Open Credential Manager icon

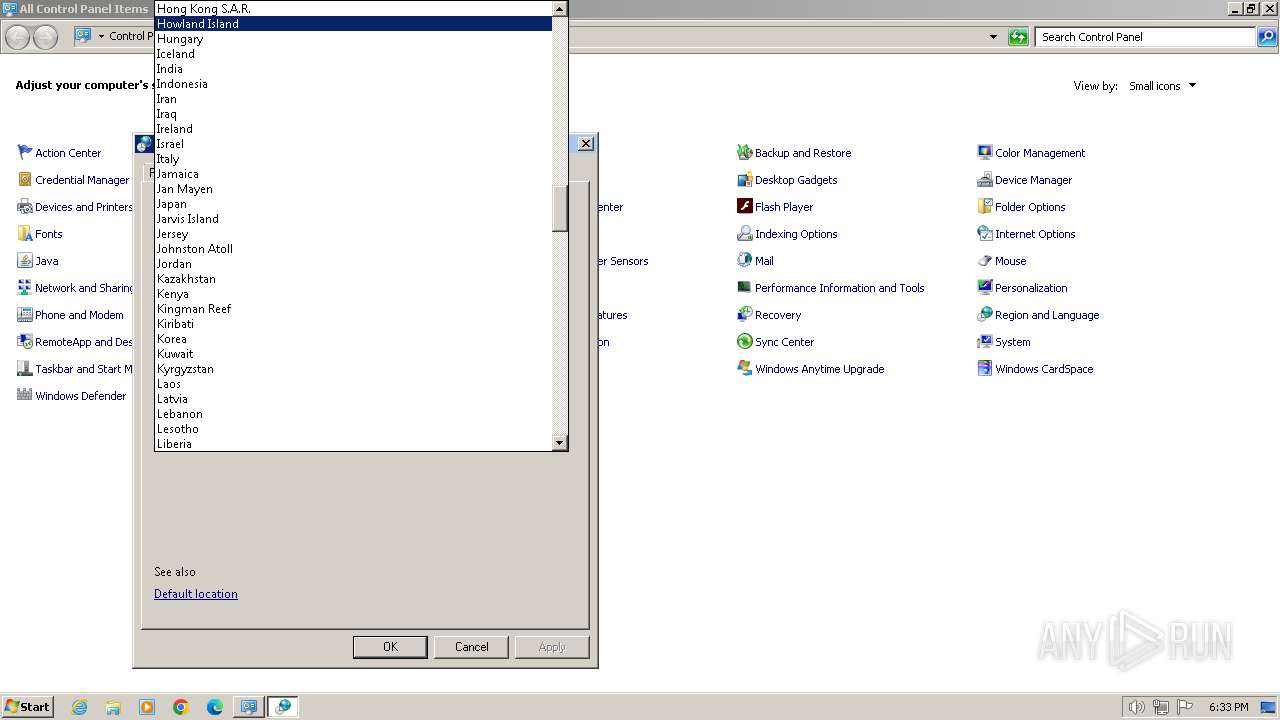[x=25, y=180]
